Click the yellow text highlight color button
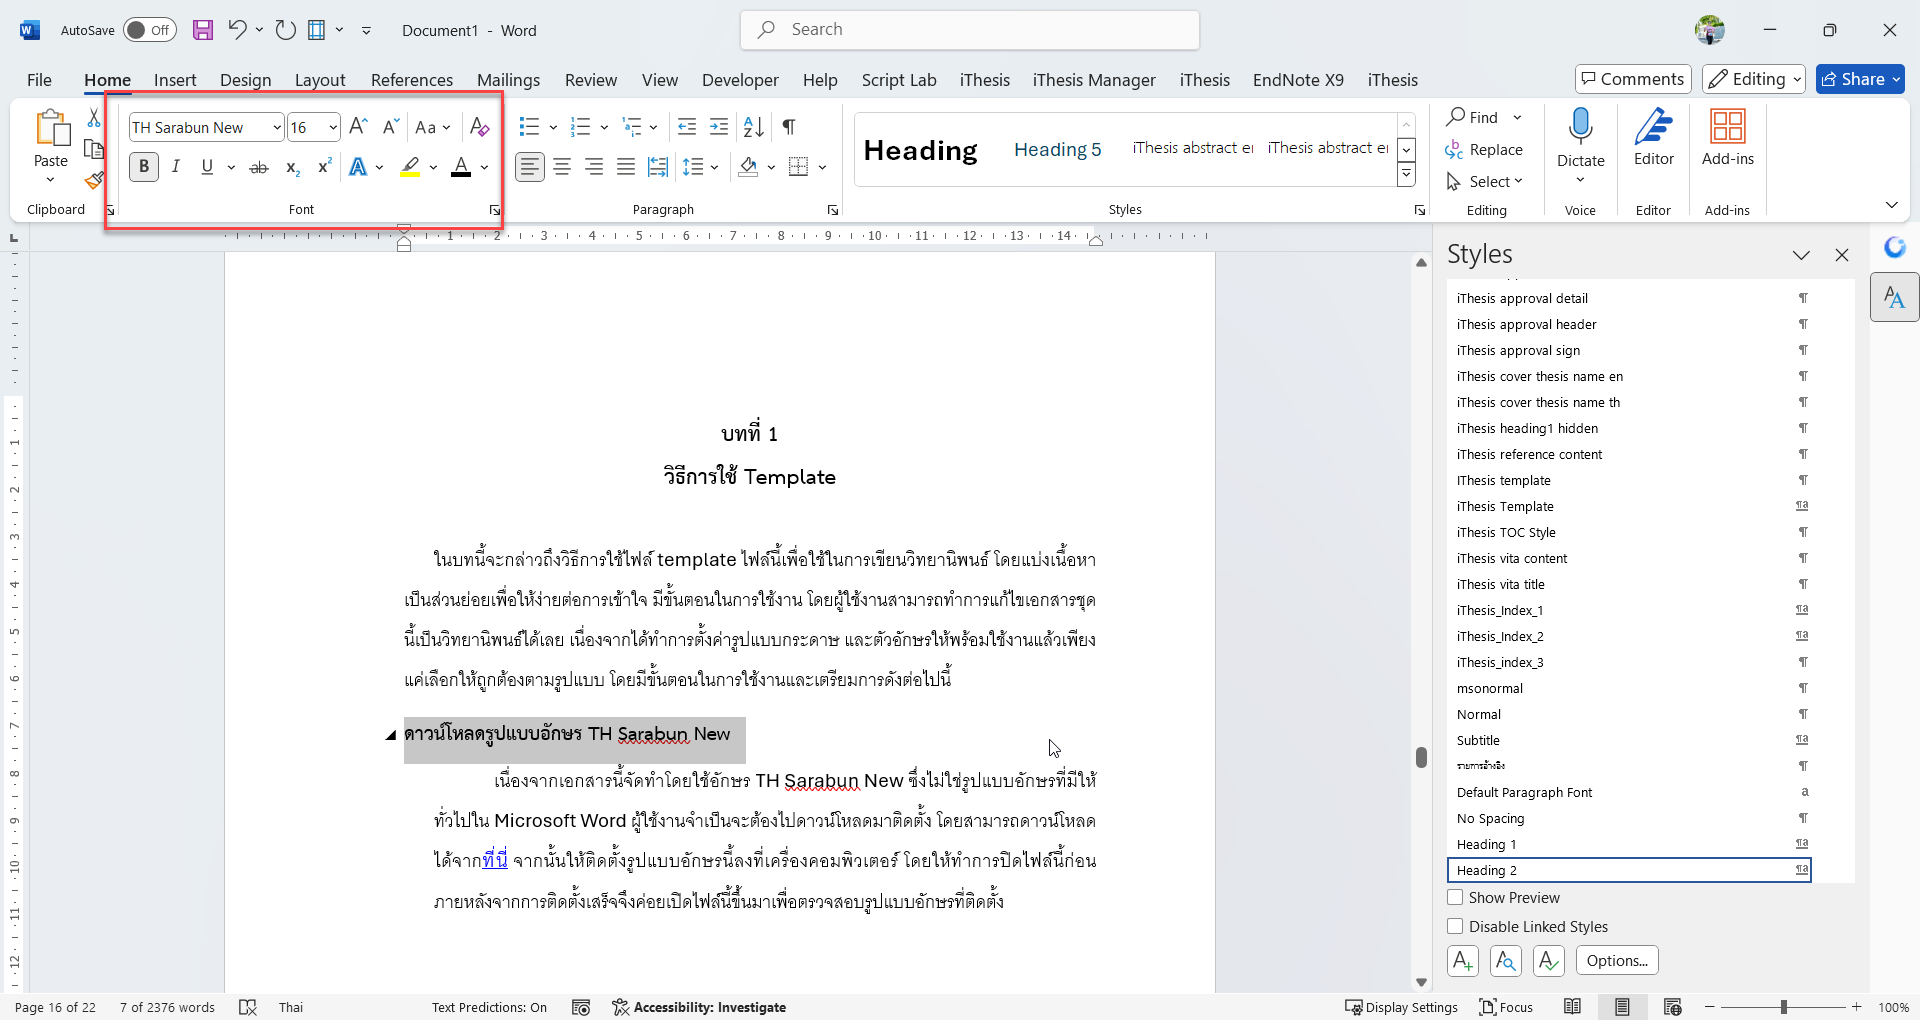The image size is (1920, 1020). coord(410,167)
